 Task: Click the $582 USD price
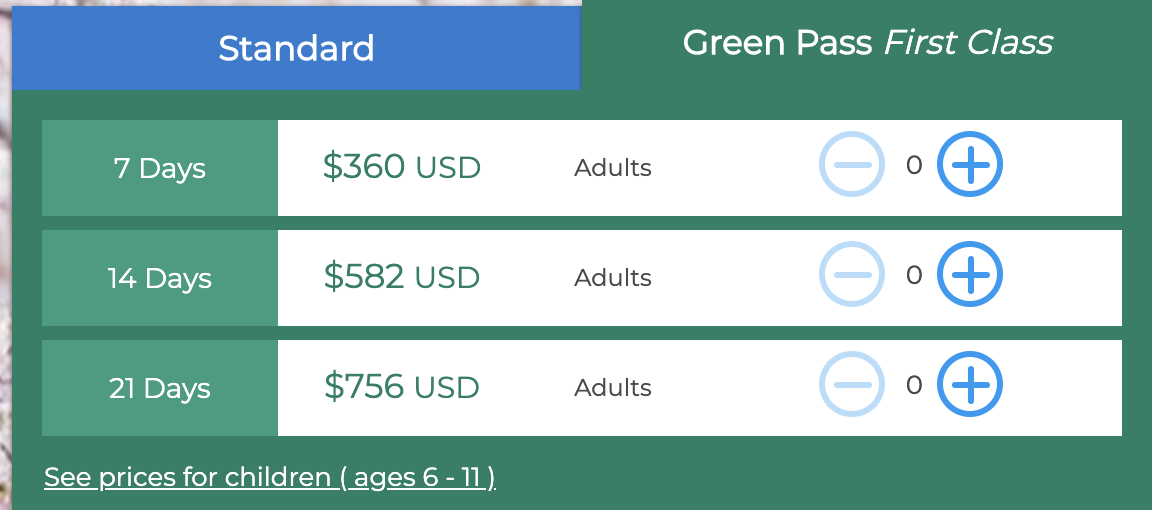402,277
